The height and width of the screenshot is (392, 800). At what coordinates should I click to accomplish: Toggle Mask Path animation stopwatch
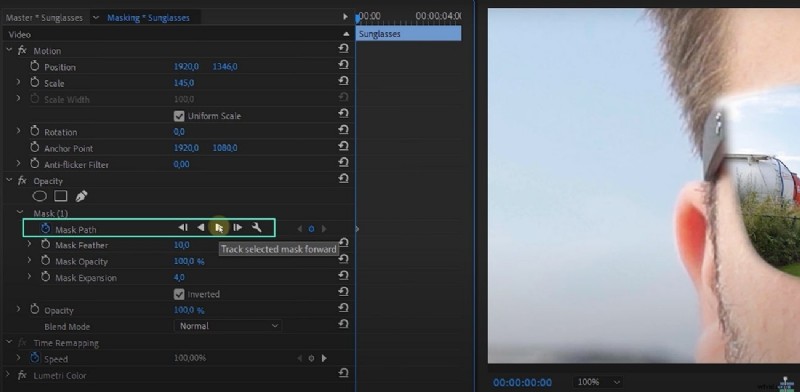(x=45, y=229)
